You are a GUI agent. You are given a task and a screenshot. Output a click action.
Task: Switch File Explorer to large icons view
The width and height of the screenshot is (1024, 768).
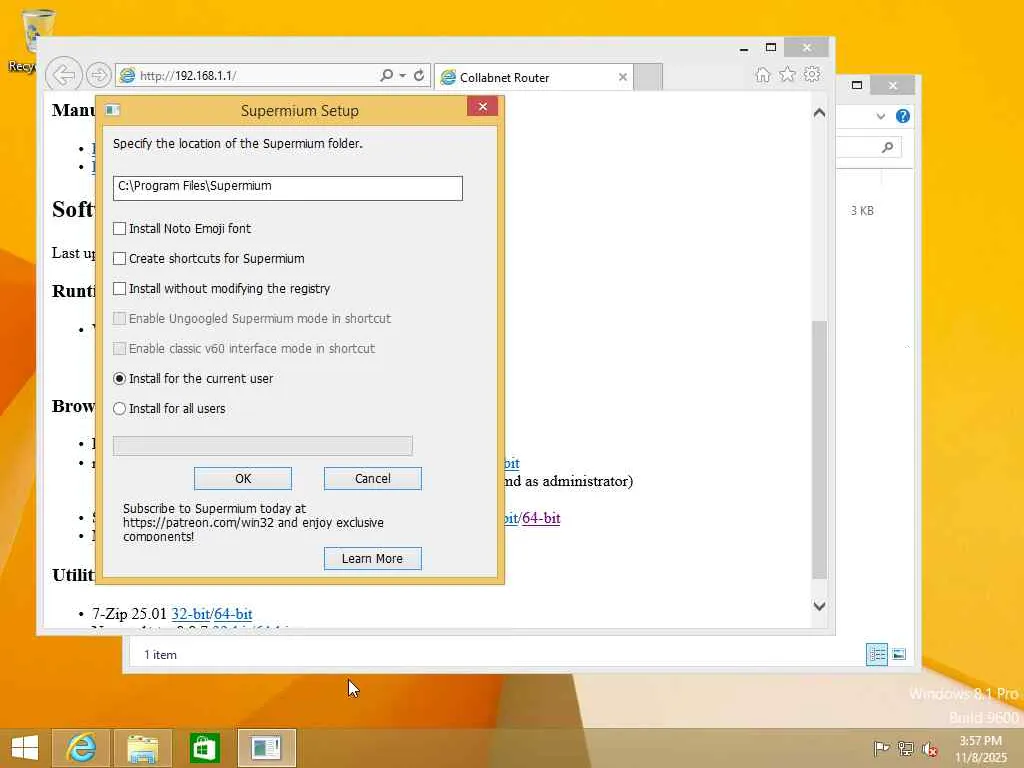tap(899, 654)
